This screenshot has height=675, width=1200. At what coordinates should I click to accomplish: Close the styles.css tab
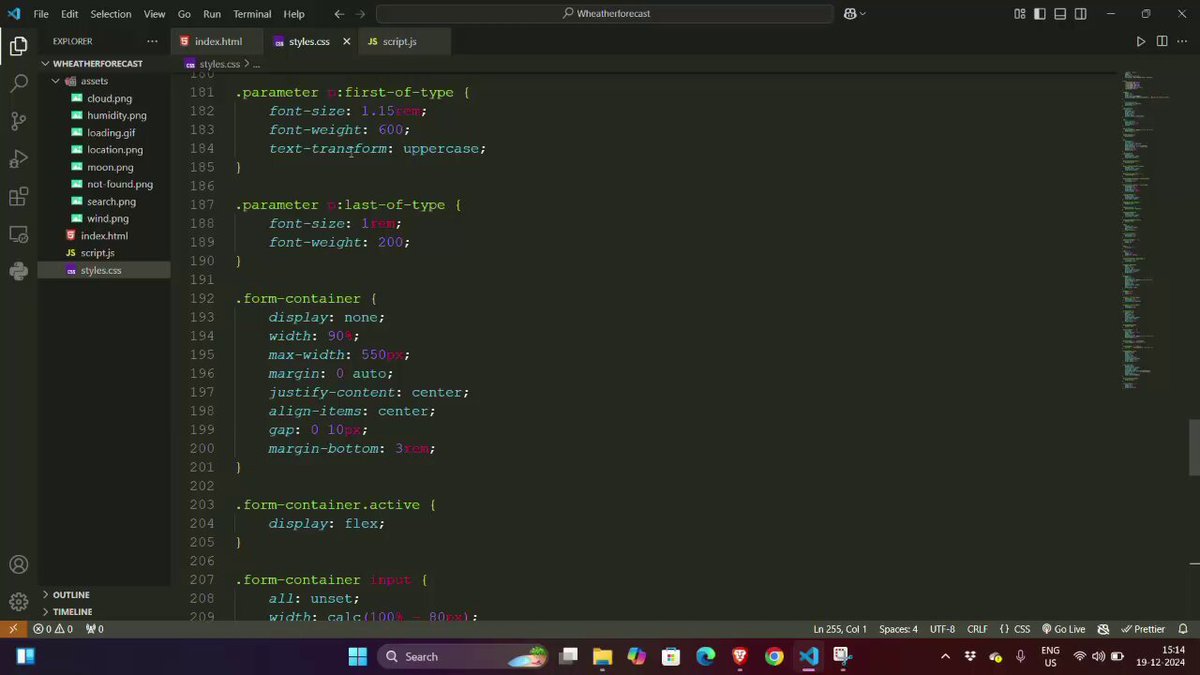pyautogui.click(x=346, y=42)
